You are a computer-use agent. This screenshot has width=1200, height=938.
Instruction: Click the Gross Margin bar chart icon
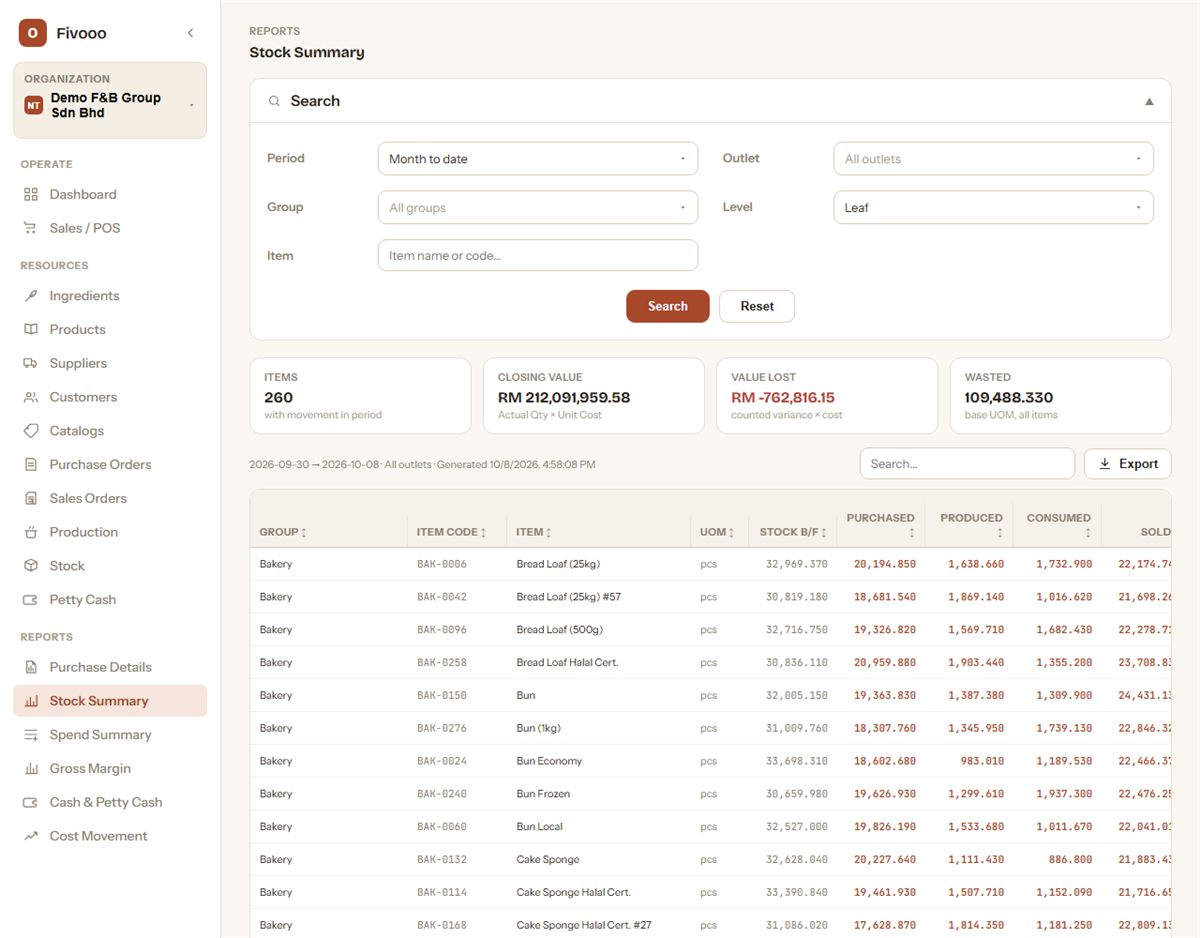click(x=31, y=769)
